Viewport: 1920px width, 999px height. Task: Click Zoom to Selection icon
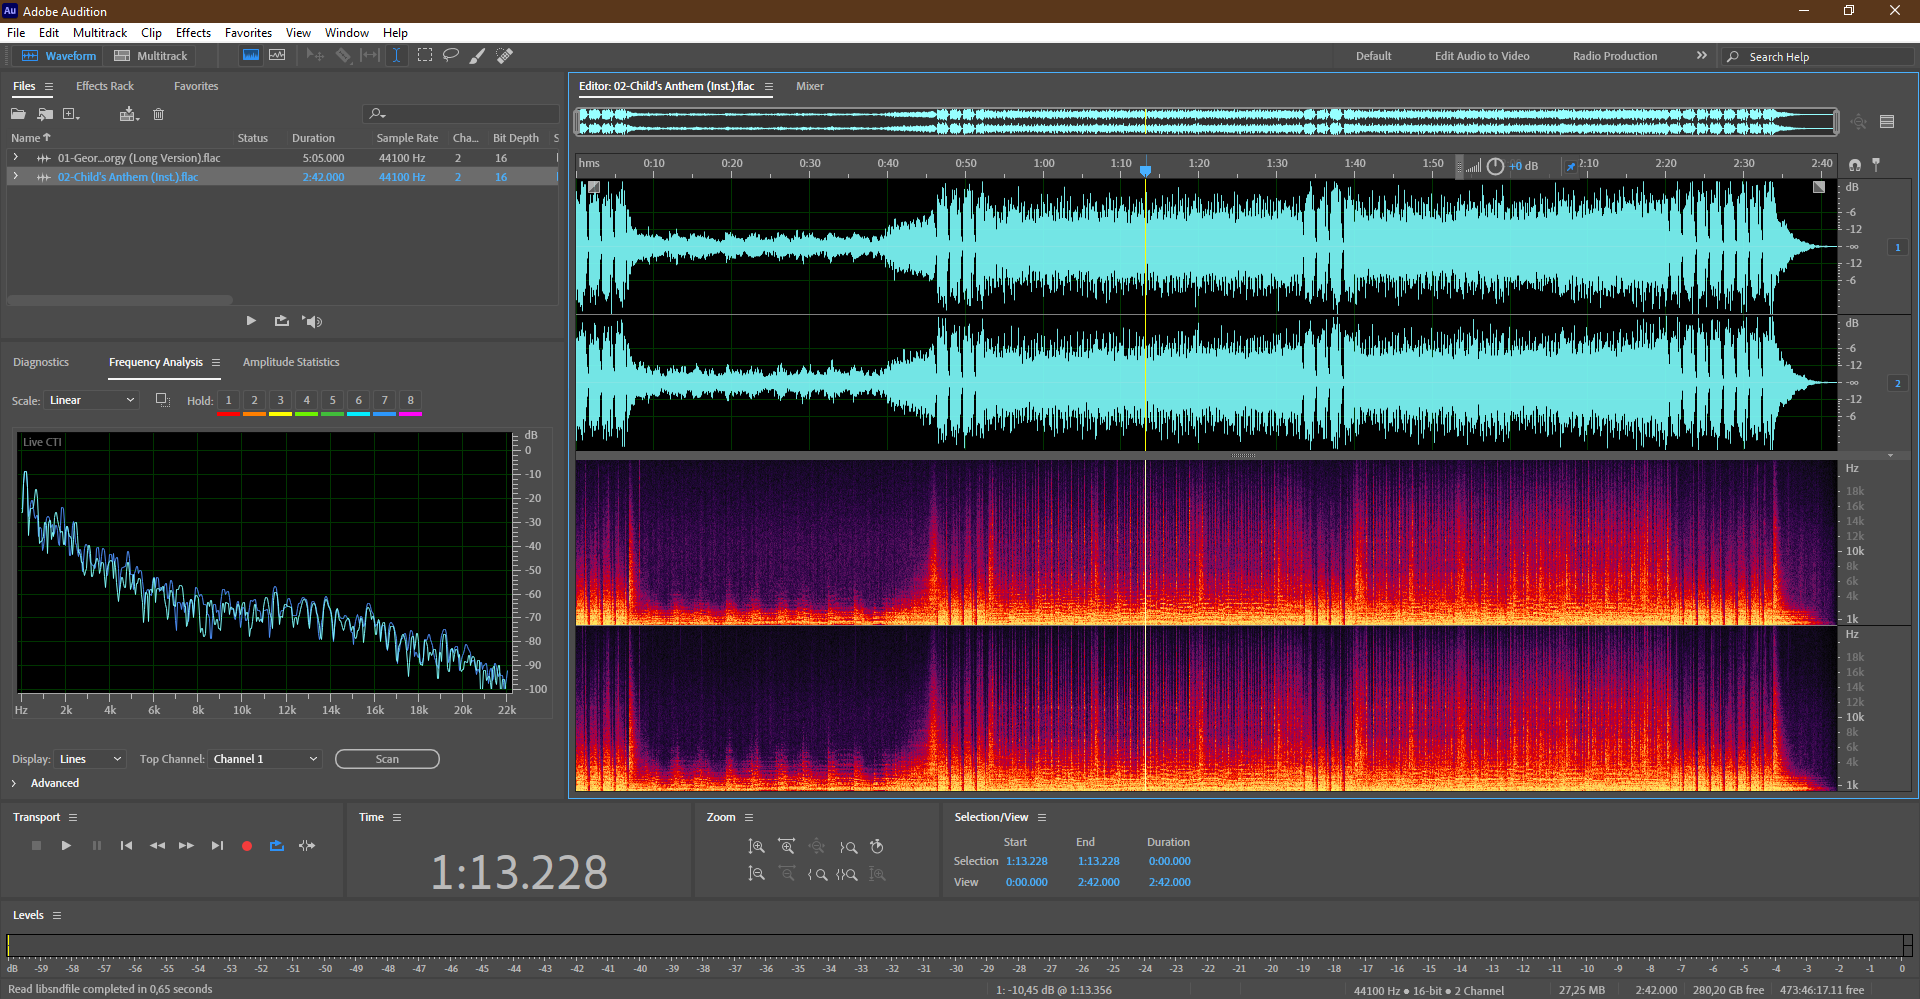[847, 874]
